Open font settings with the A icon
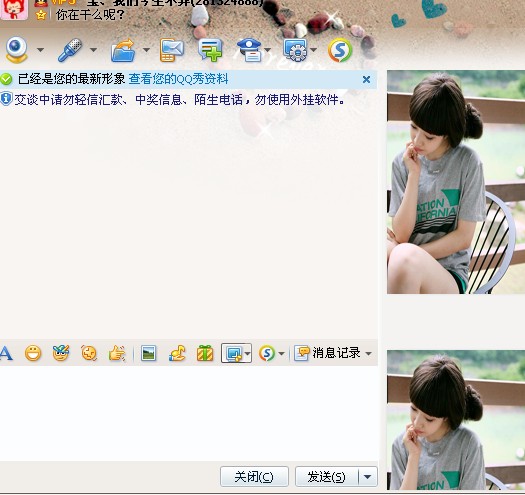525x495 pixels. tap(6, 353)
